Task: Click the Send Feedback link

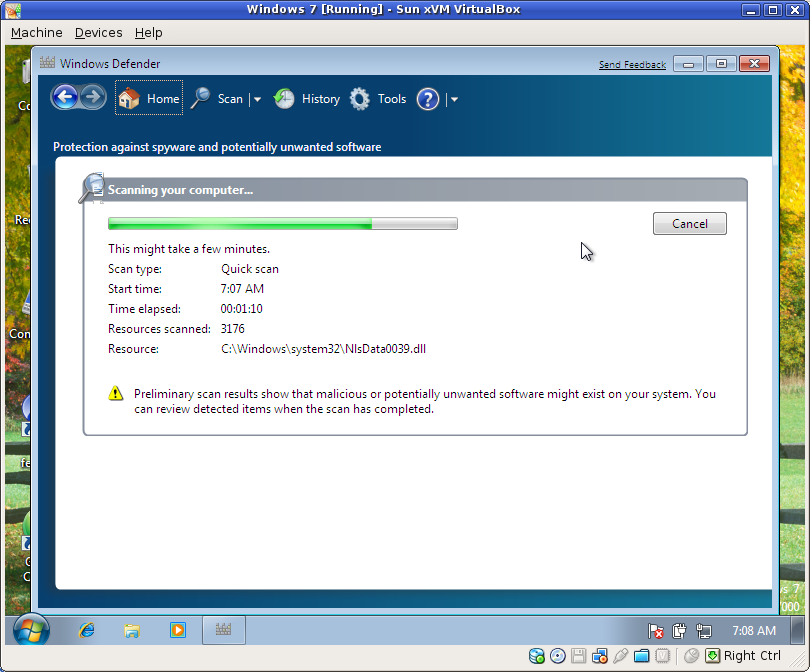Action: tap(632, 63)
